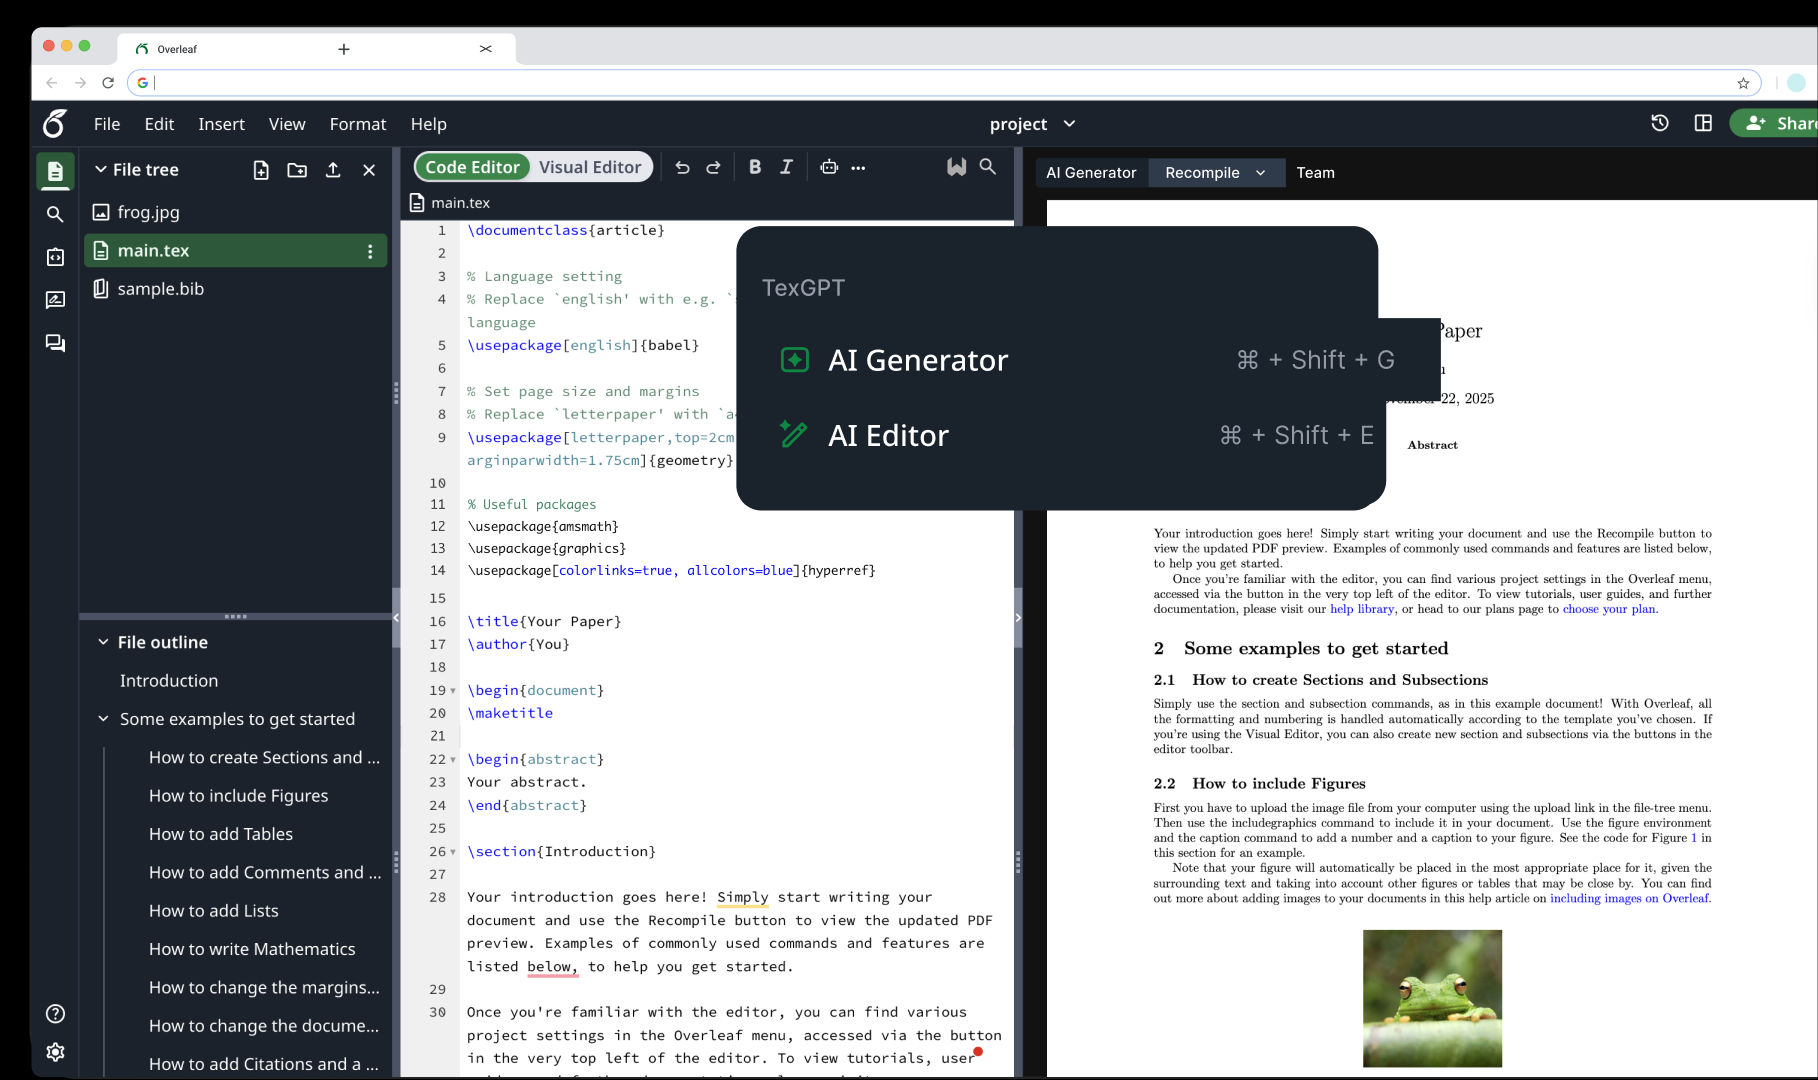Click the Writefull toolbar icon
The width and height of the screenshot is (1818, 1080).
(x=957, y=167)
